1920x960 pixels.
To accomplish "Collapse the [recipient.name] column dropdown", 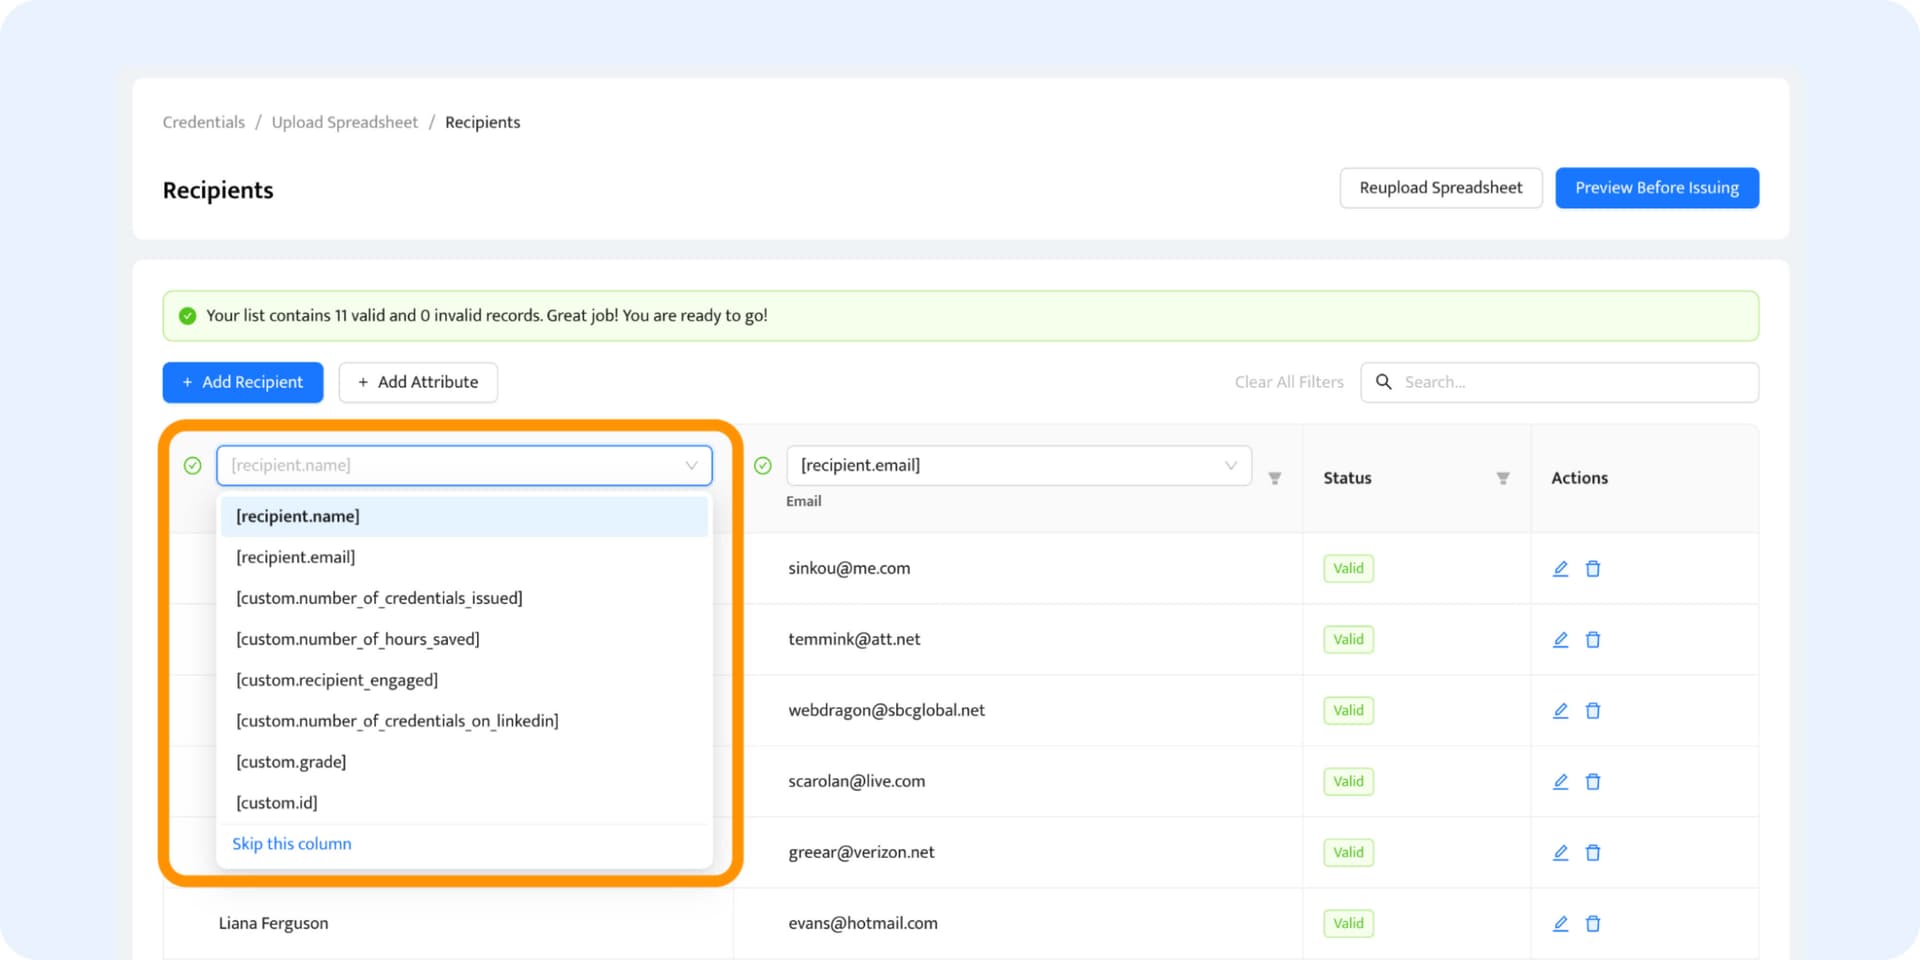I will 690,466.
